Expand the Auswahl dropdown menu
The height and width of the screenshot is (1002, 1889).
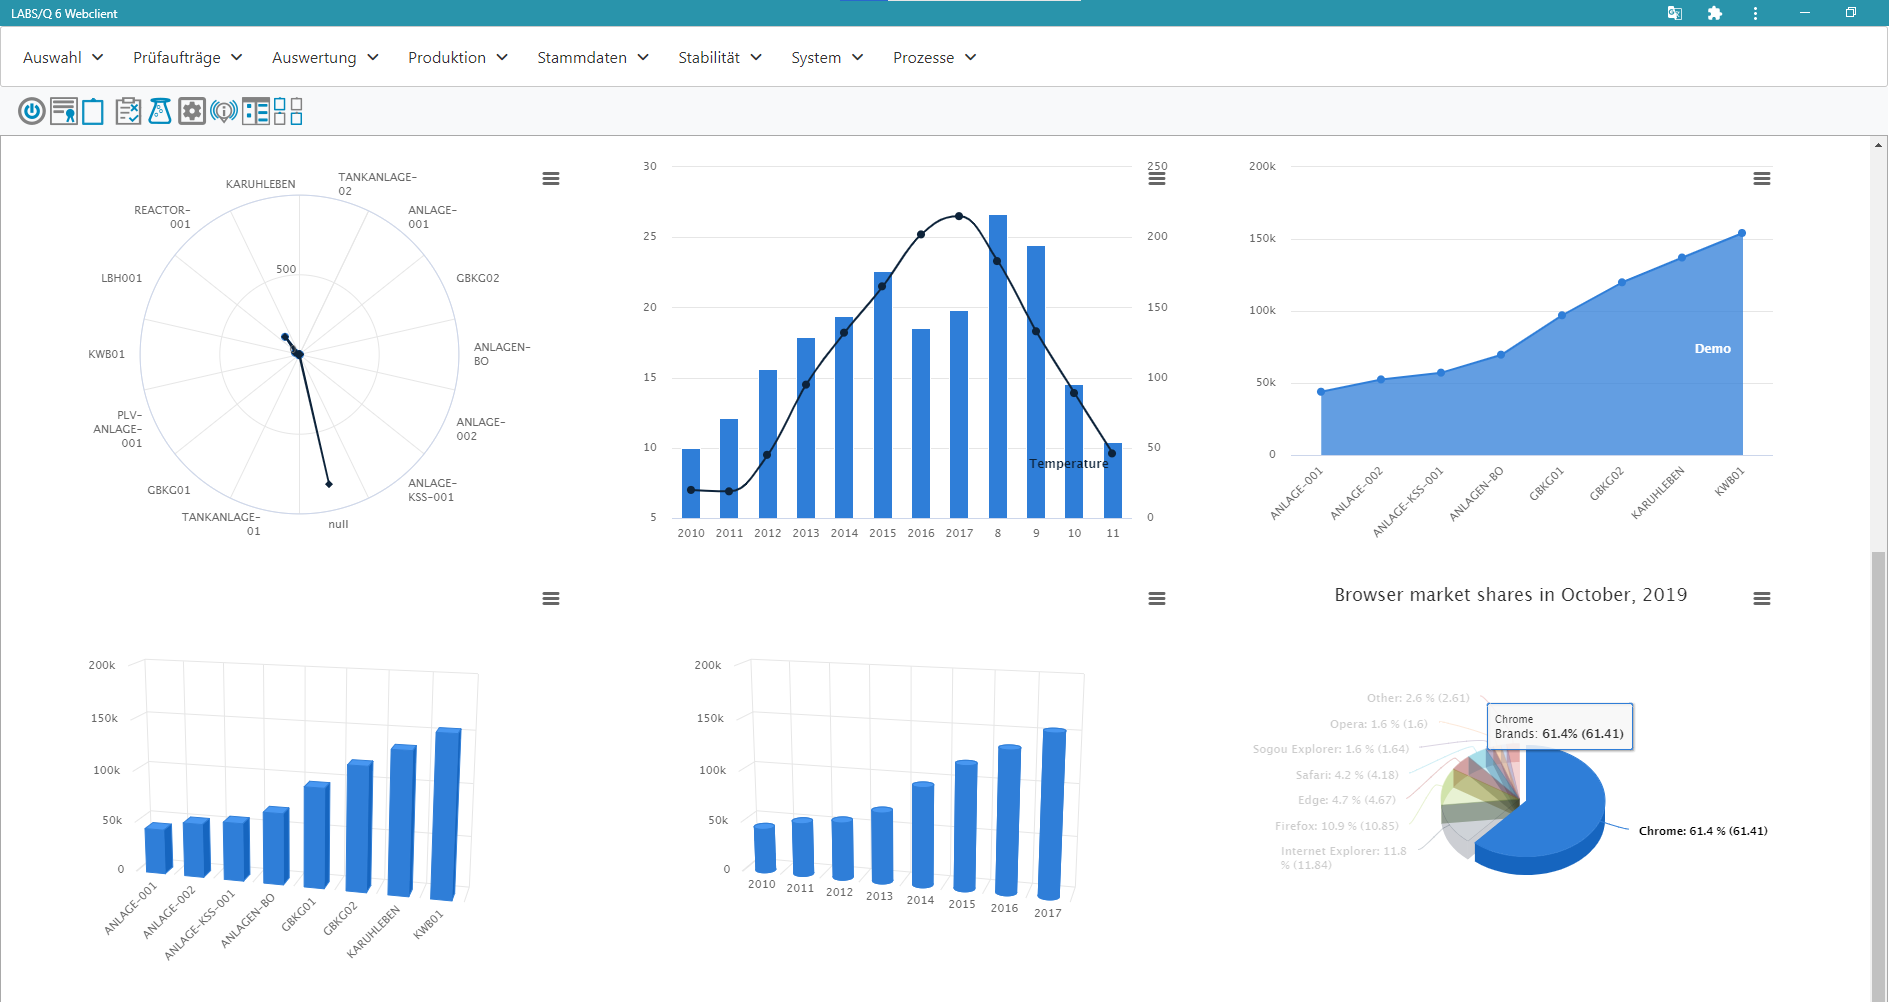pos(63,58)
